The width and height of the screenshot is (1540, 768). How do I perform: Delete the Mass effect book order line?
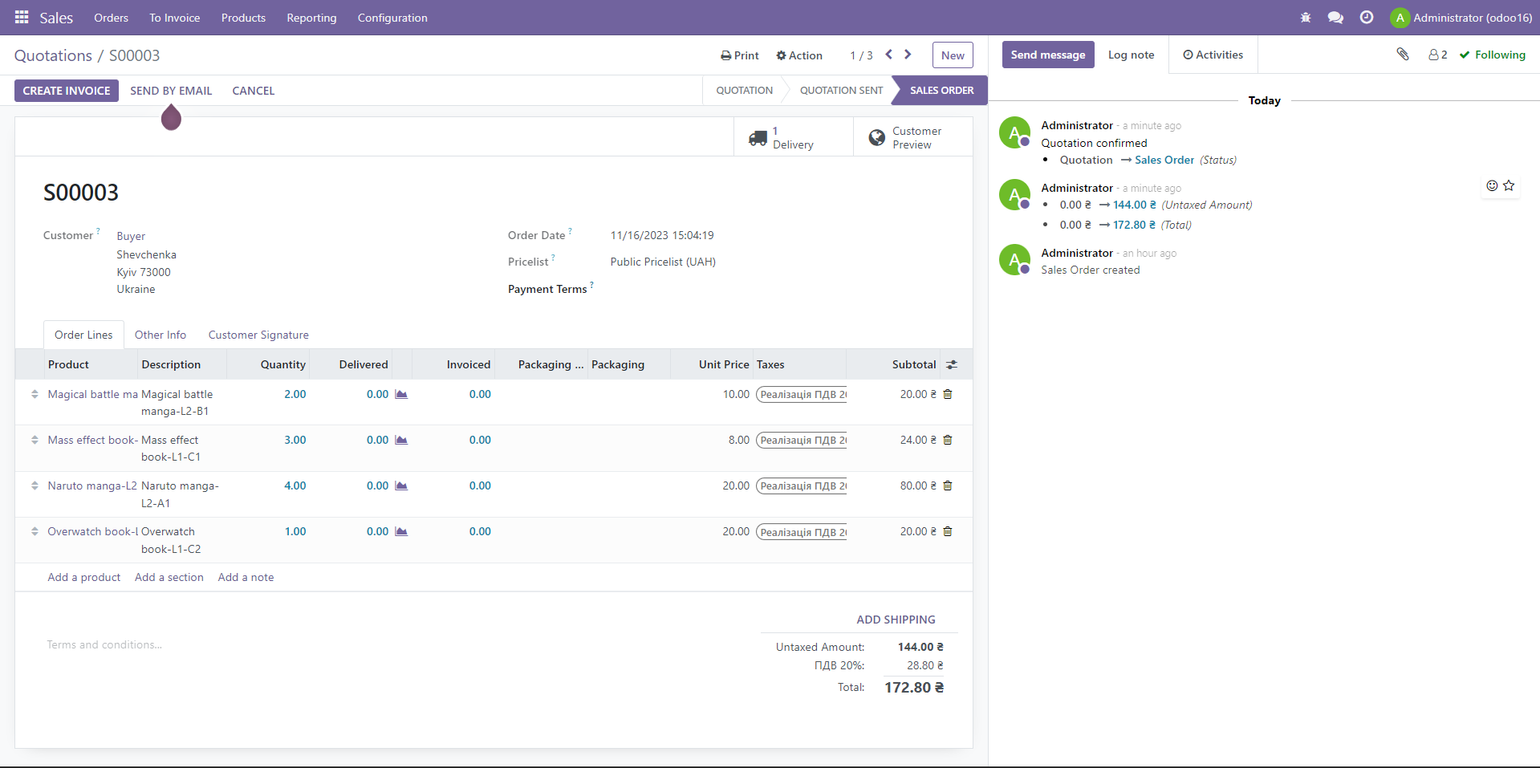[x=948, y=440]
